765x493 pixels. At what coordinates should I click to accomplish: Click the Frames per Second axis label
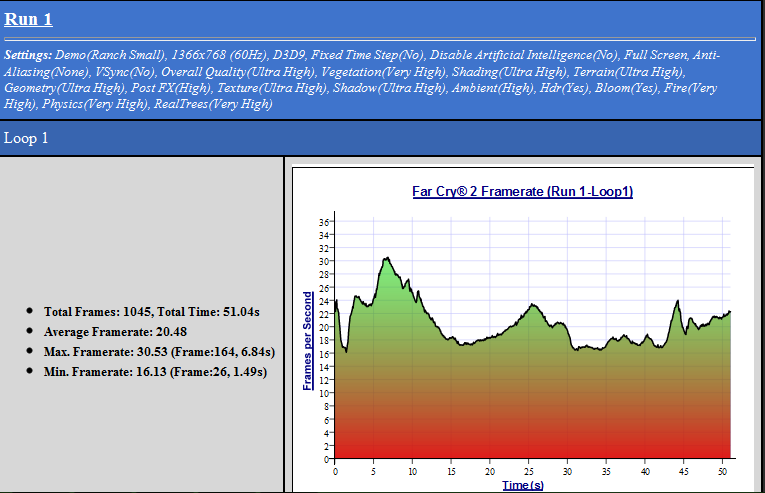(x=307, y=341)
